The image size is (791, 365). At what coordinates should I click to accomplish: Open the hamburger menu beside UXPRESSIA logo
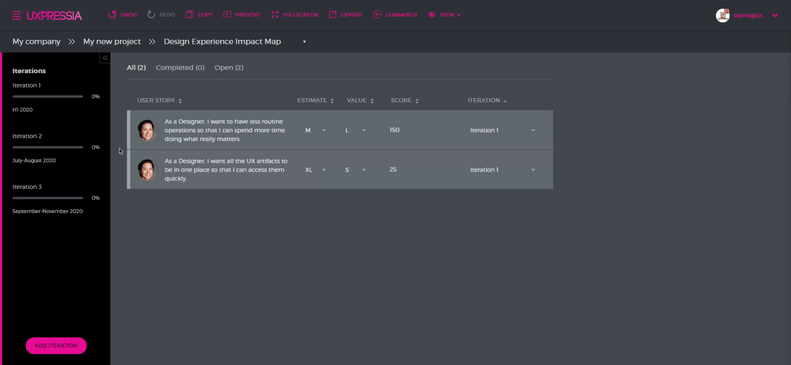(16, 16)
